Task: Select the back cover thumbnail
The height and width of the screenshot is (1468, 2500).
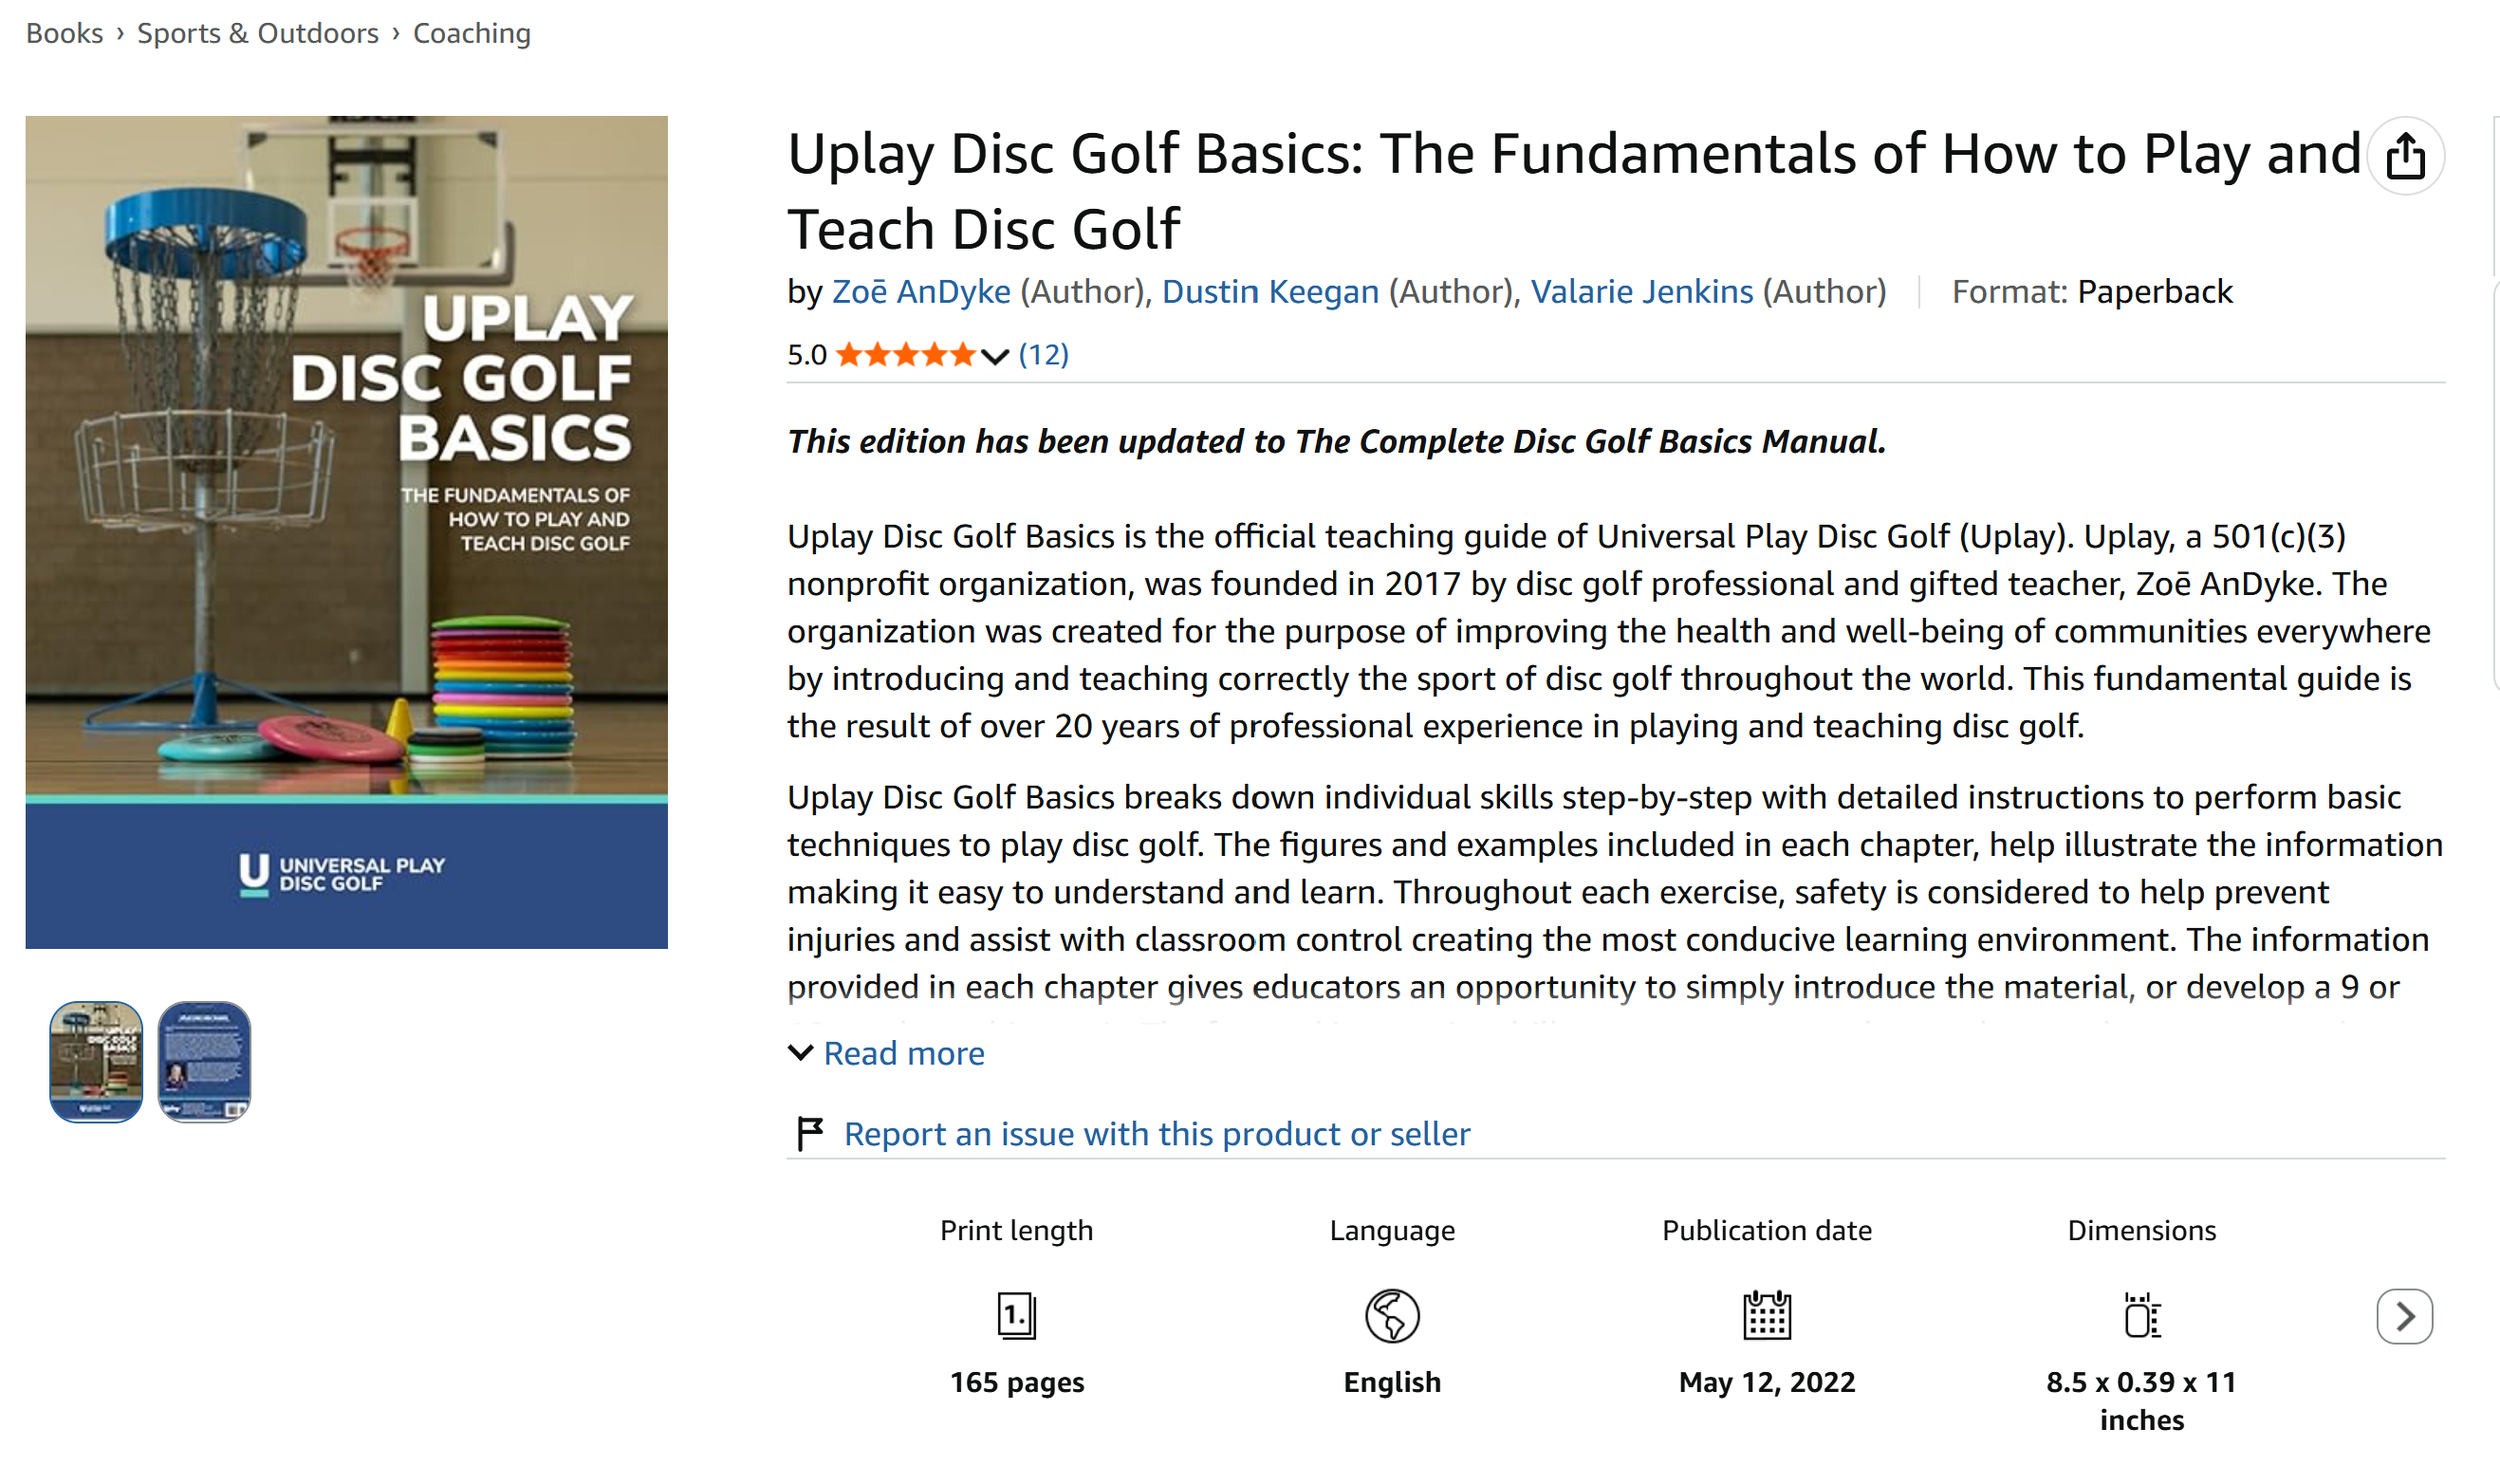Action: [204, 1061]
